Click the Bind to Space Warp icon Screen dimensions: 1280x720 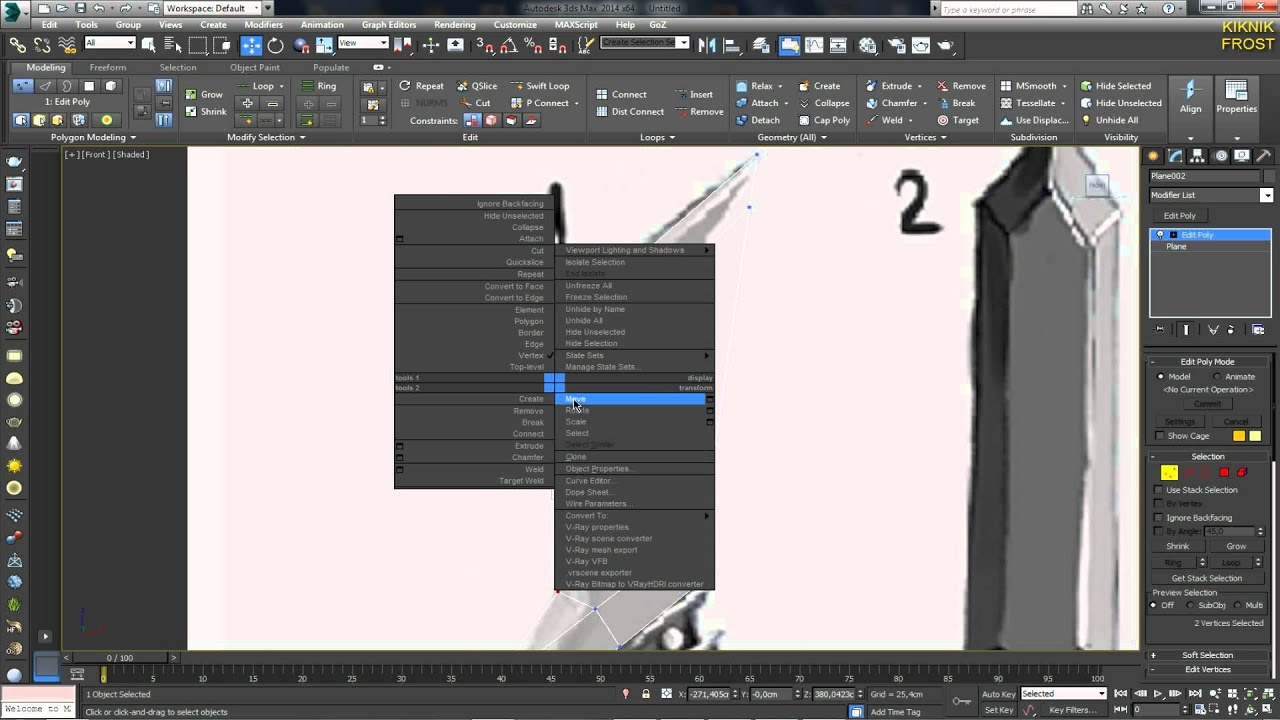click(67, 44)
